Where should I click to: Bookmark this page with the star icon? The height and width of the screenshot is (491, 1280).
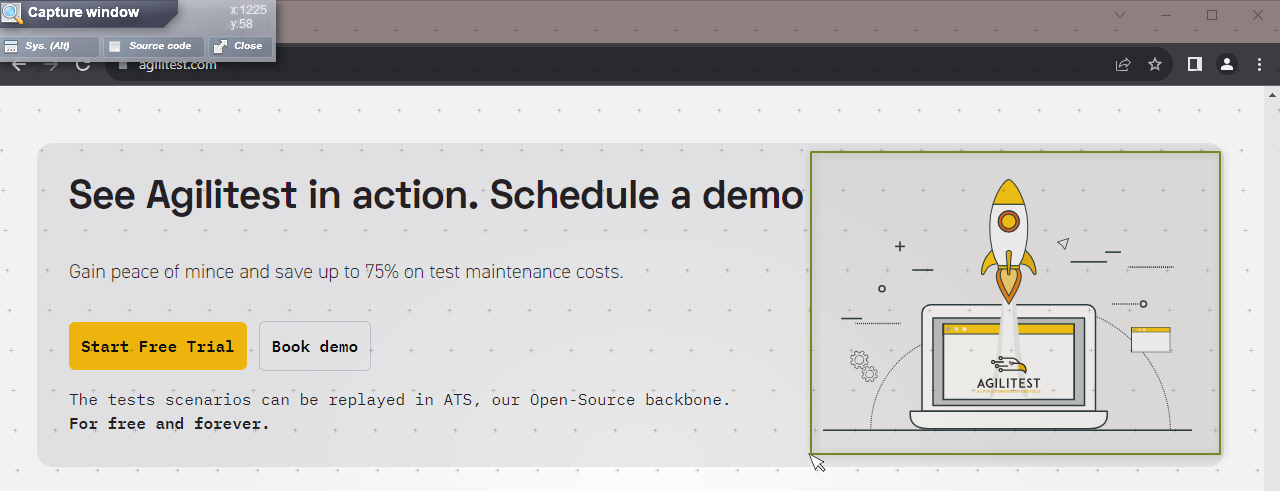[1155, 65]
